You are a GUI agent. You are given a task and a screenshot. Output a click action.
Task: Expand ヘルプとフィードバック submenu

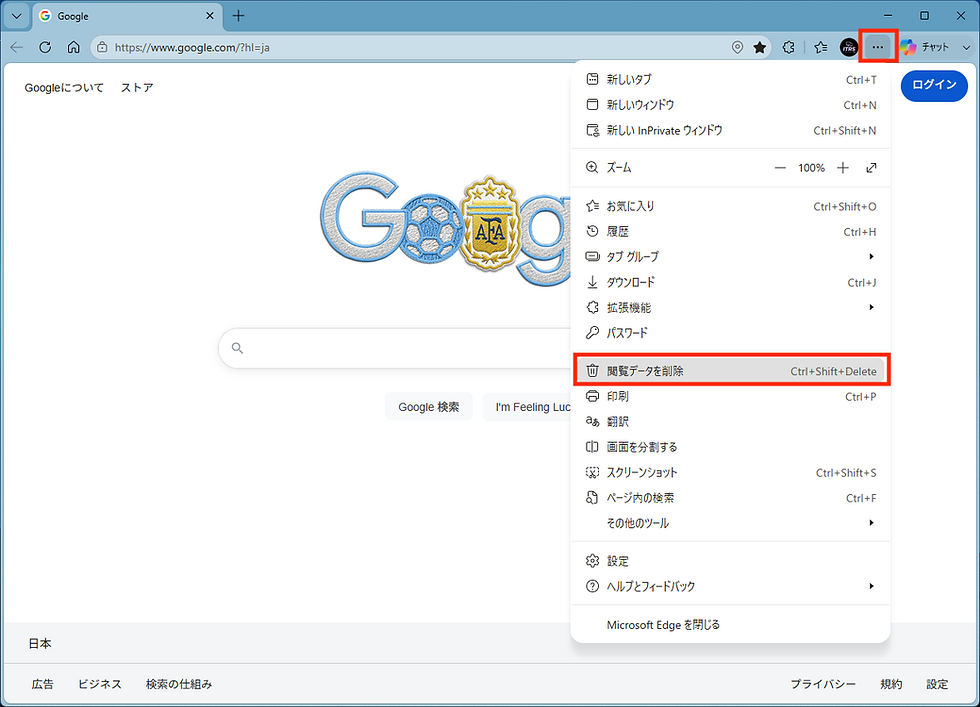point(730,586)
